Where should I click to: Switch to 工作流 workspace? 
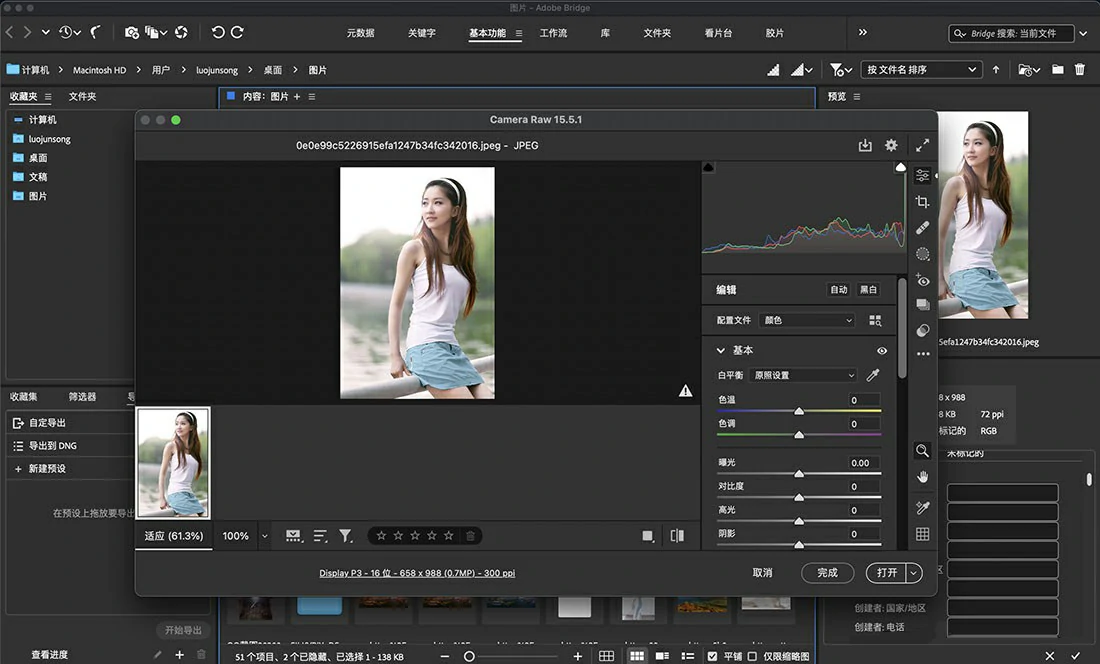[x=554, y=33]
